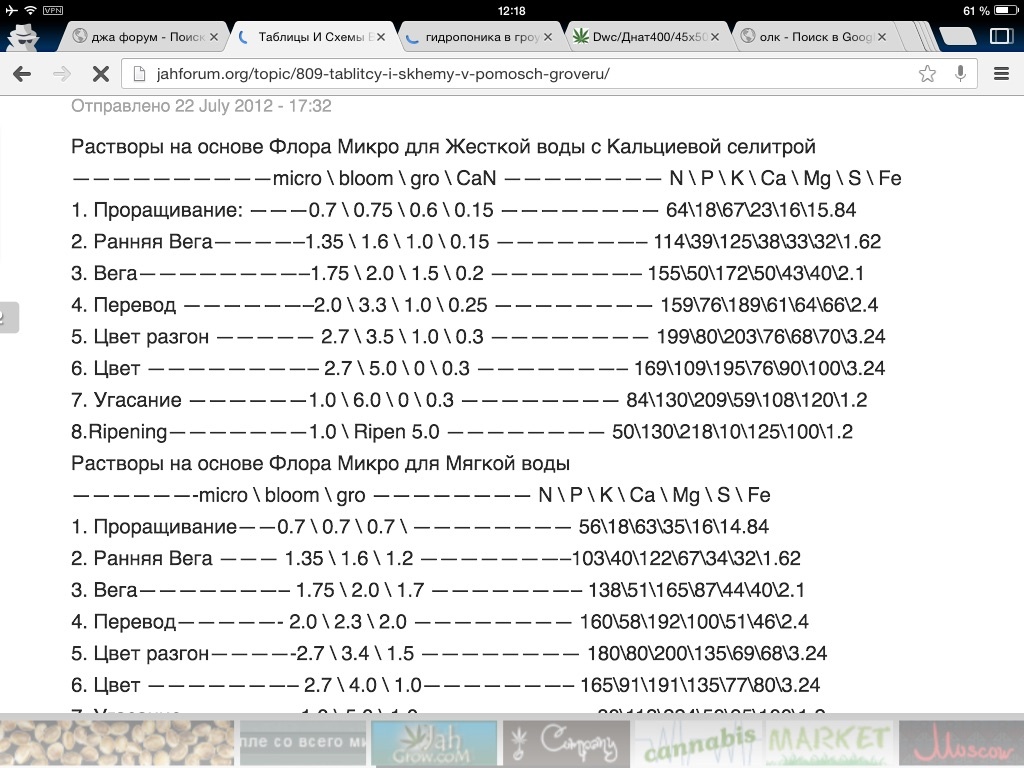Viewport: 1024px width, 768px height.
Task: Start voice search with the microphone icon
Action: point(960,74)
